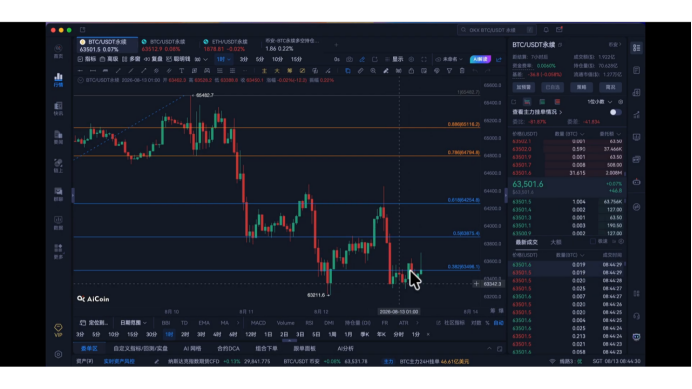Open the VIP diamond icon in sidebar
This screenshot has height=389, width=692.
[x=58, y=329]
